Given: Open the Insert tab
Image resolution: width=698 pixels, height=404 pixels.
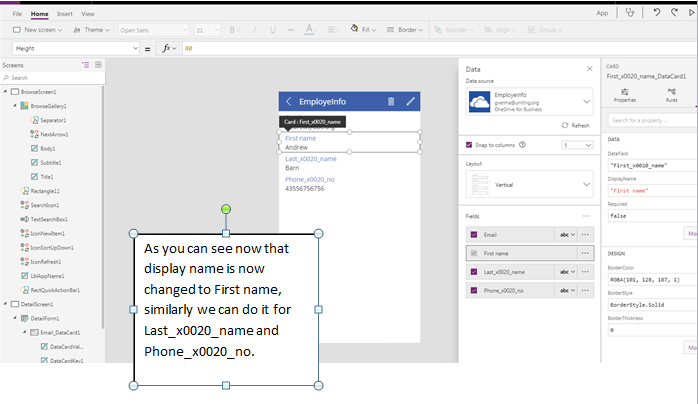Looking at the screenshot, I should click(x=65, y=14).
